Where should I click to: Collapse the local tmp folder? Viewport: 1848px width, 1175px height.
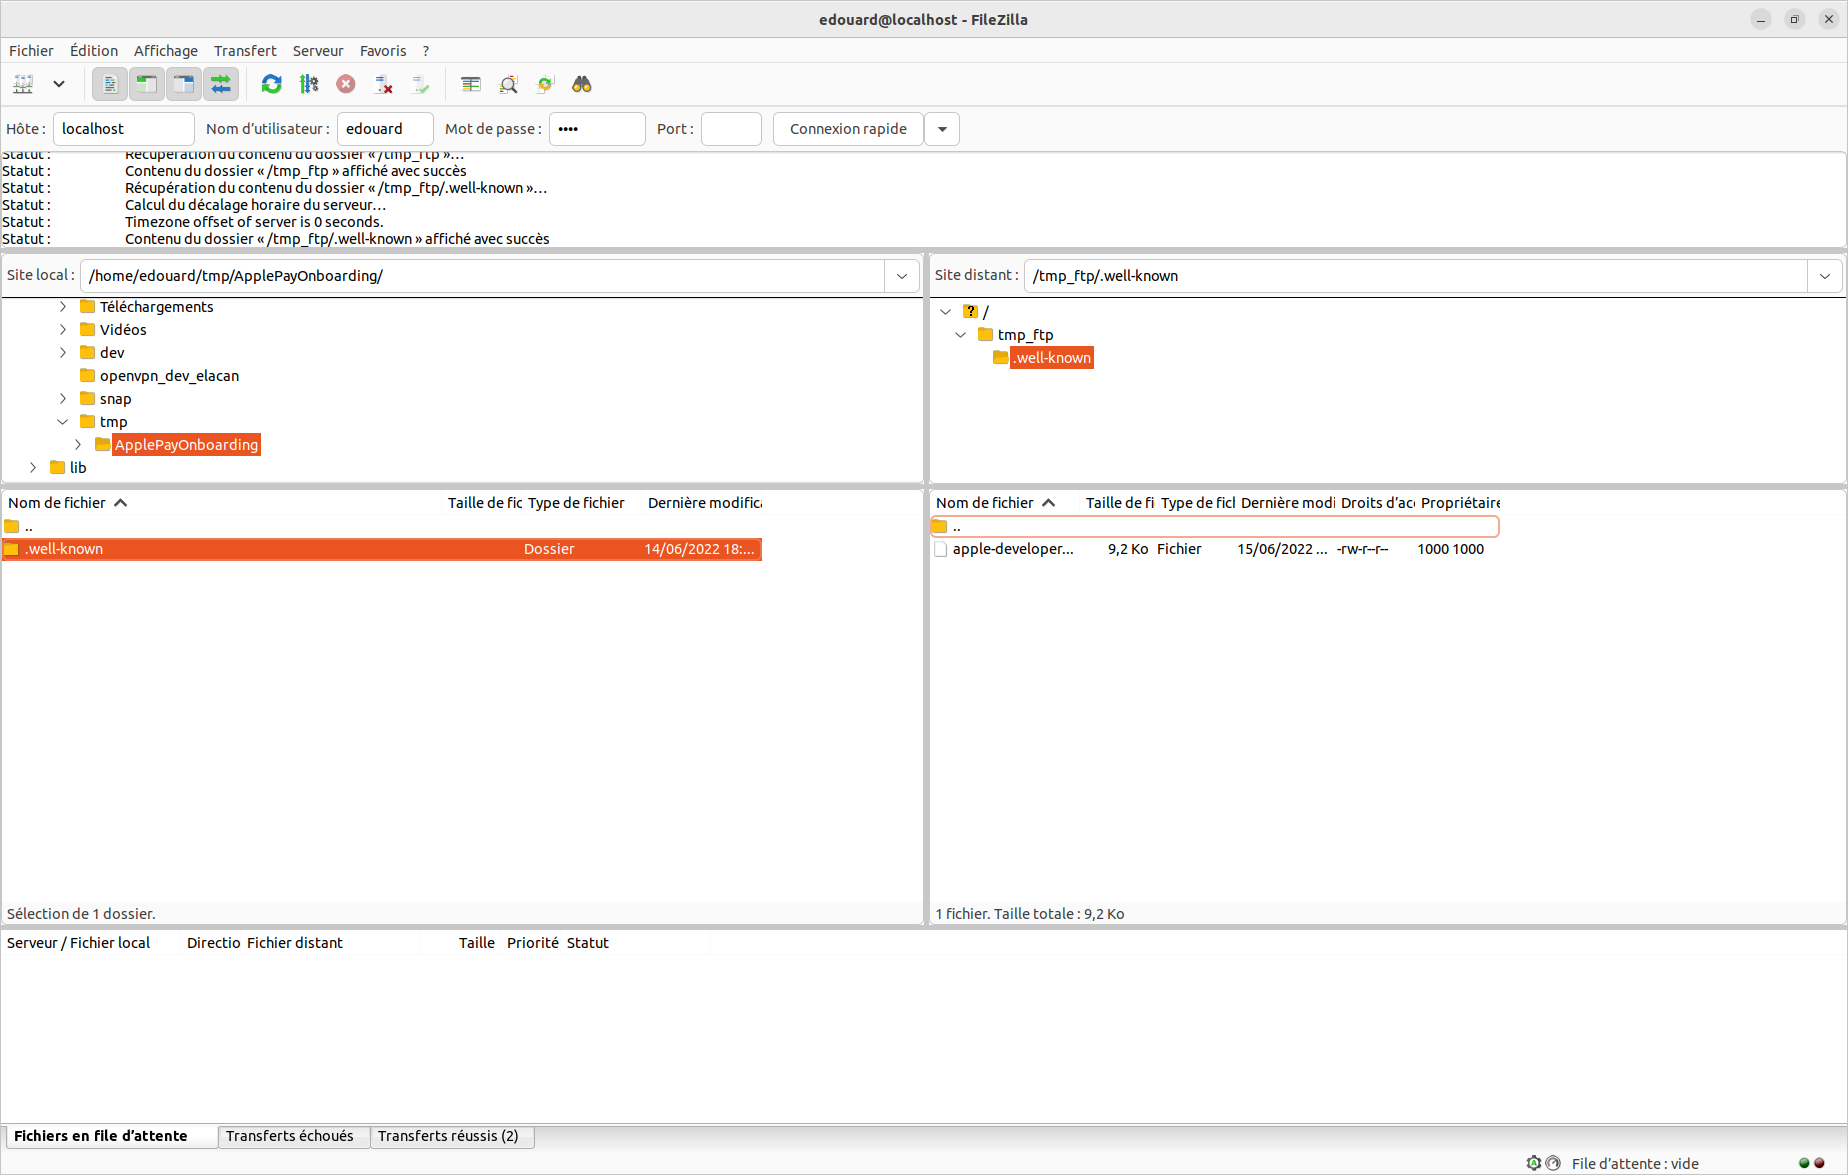(63, 422)
